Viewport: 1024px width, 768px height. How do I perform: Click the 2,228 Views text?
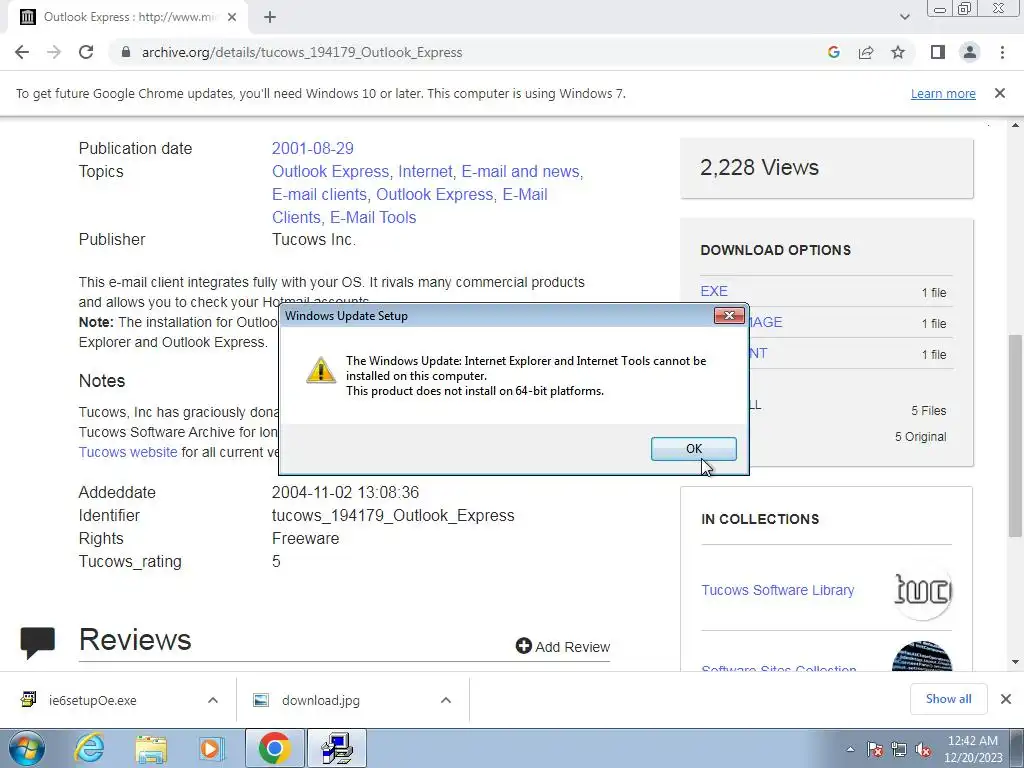(x=759, y=167)
